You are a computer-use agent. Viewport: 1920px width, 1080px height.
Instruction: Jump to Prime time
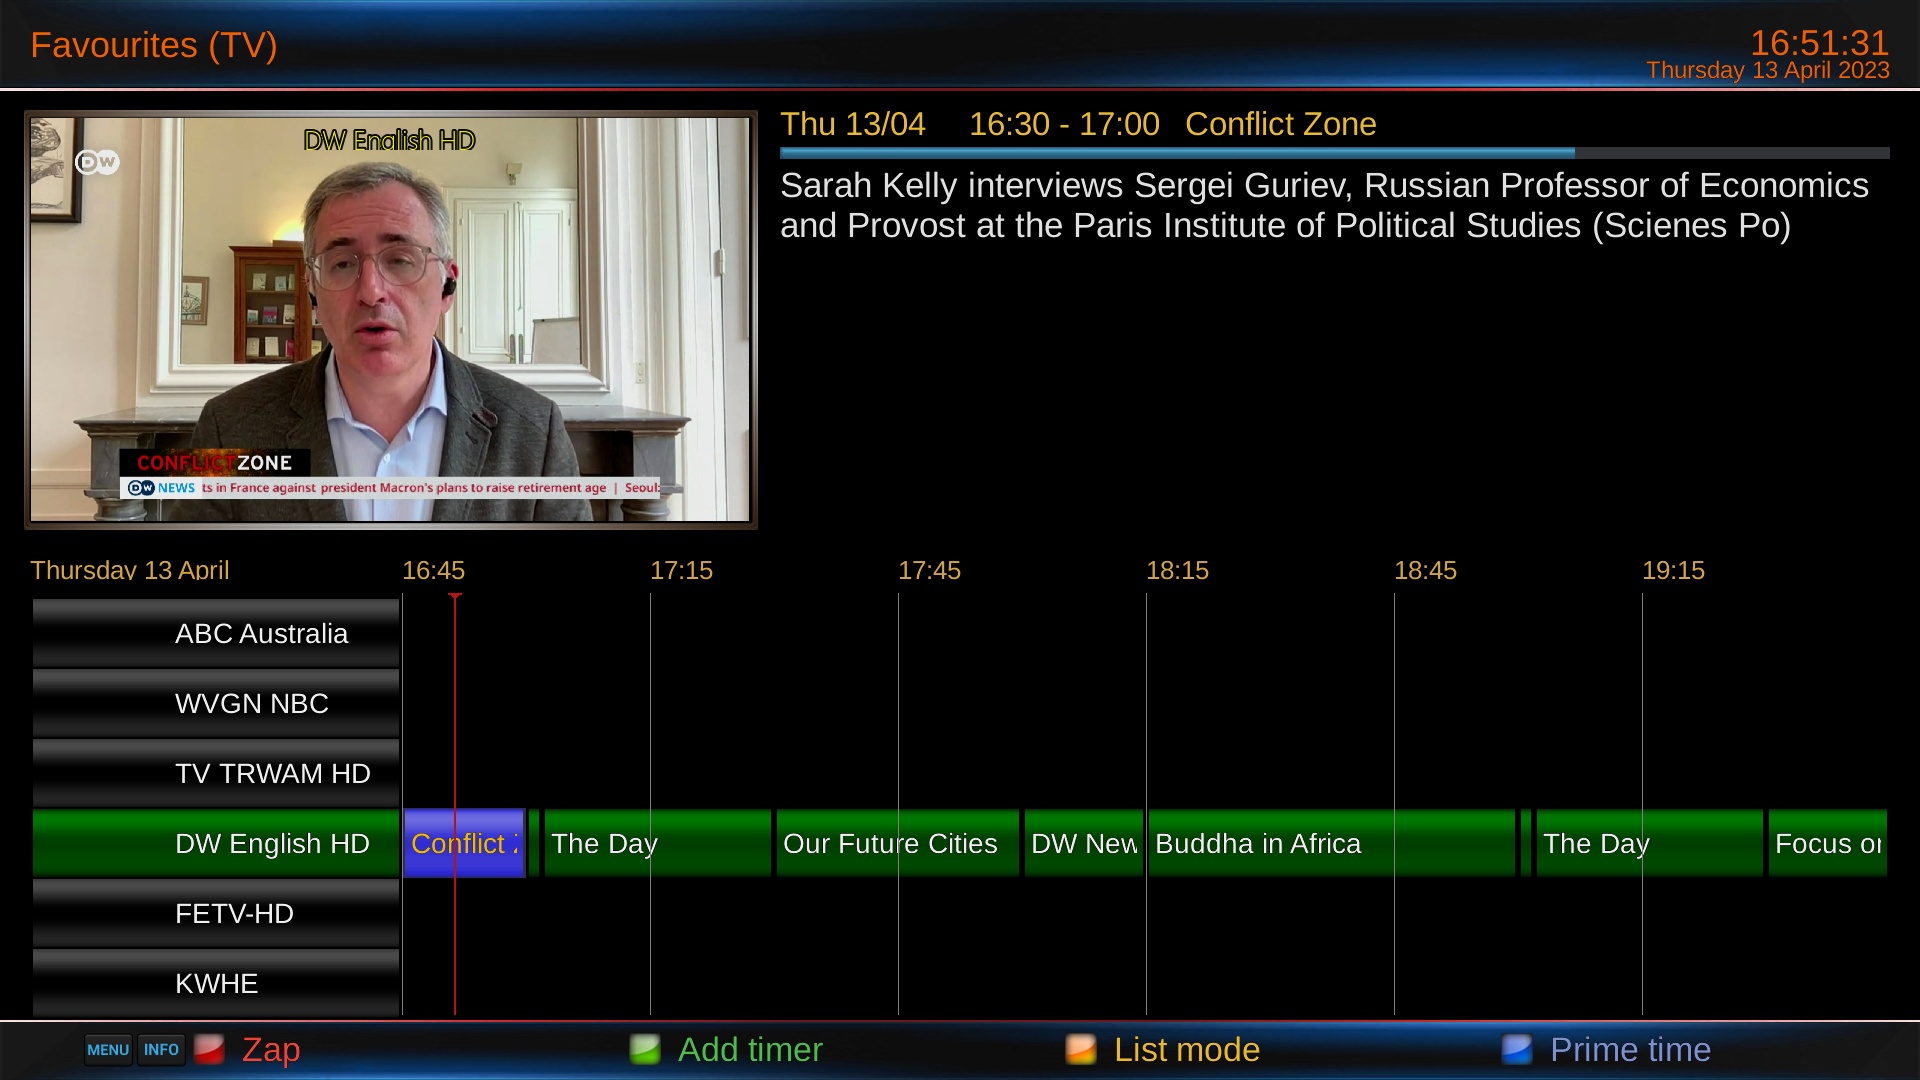pyautogui.click(x=1630, y=1050)
